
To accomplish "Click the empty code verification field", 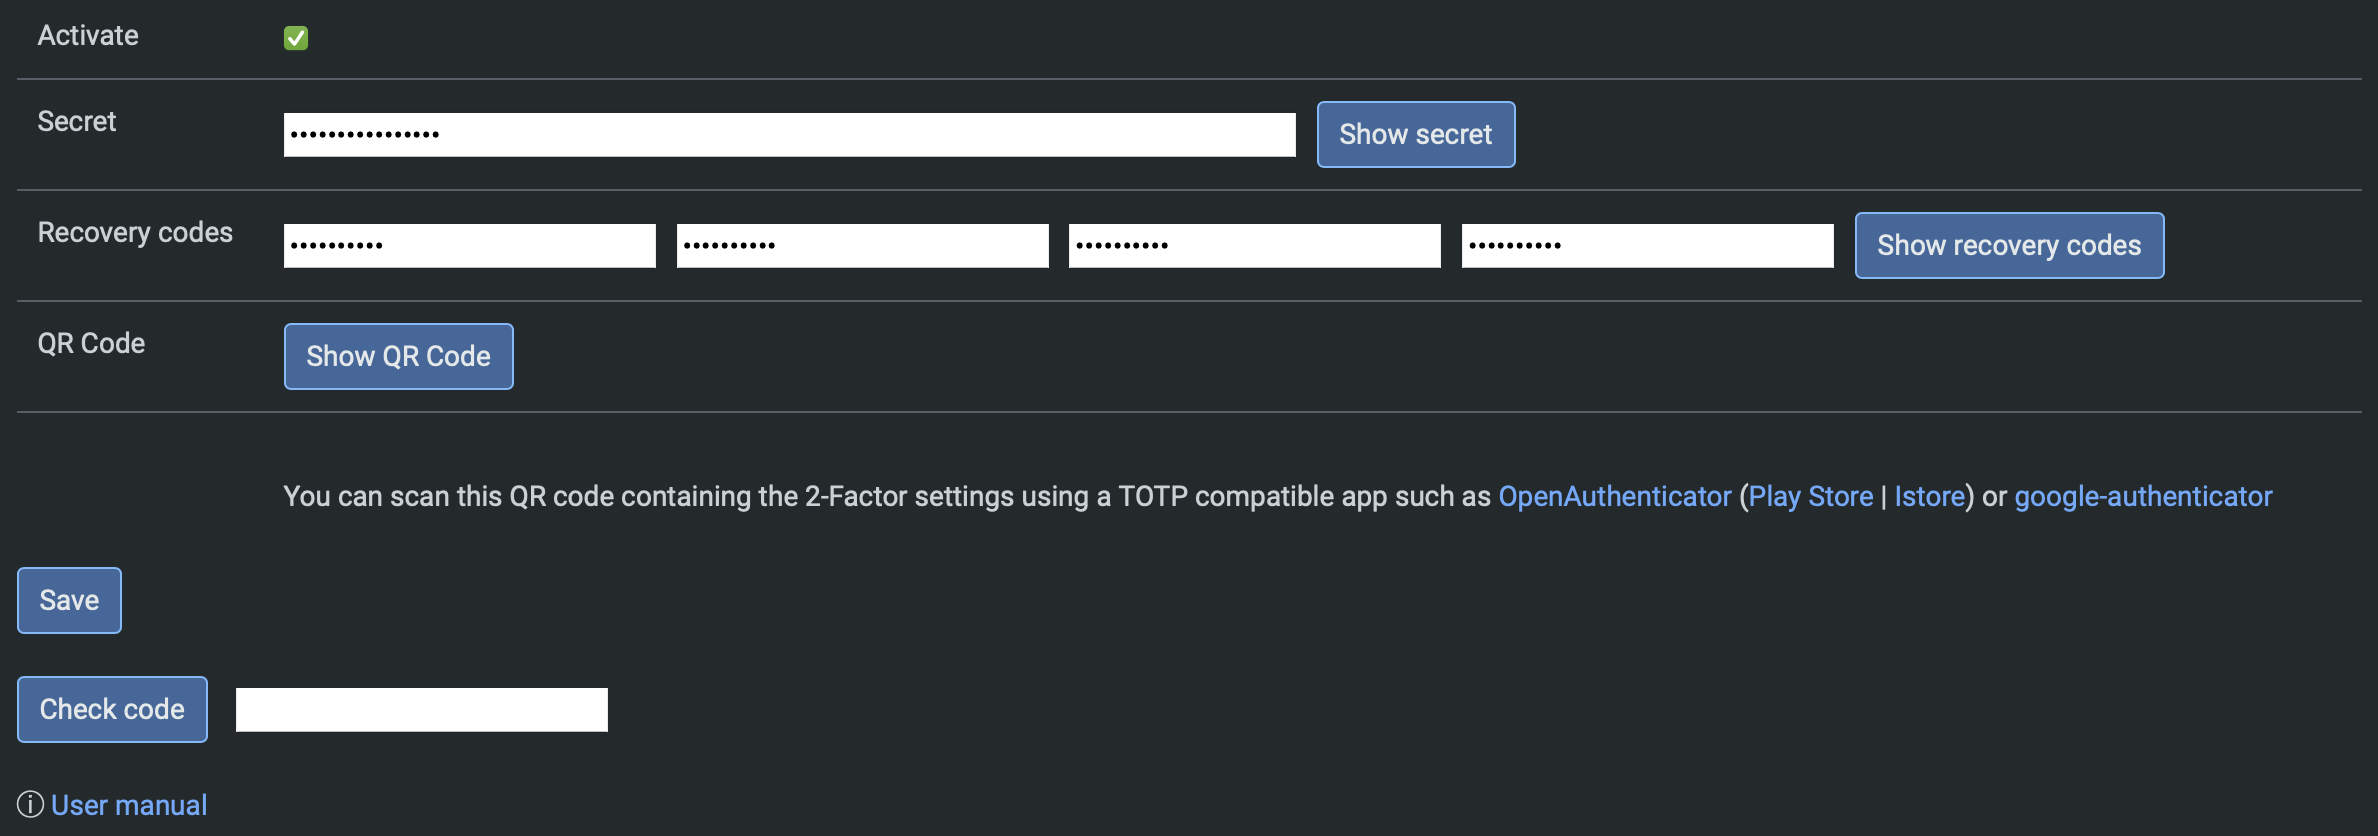I will (421, 710).
